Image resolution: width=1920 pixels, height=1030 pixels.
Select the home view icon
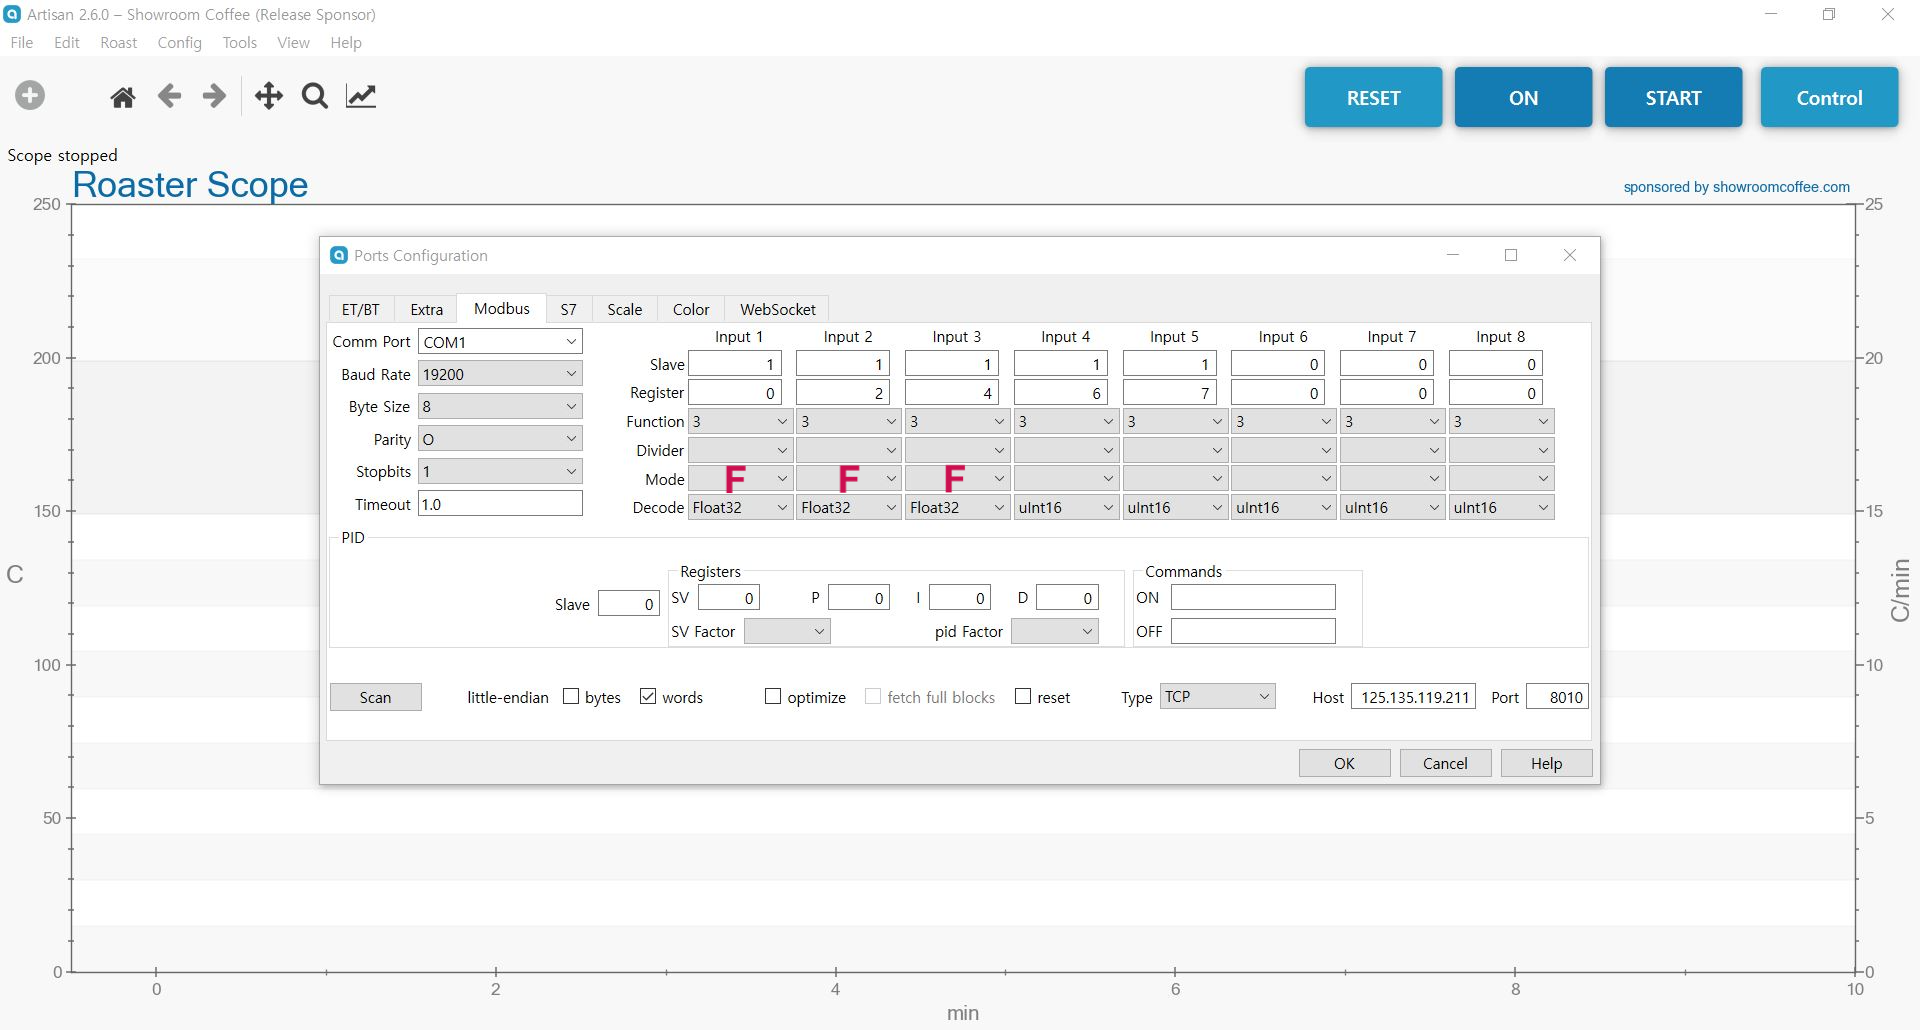pos(123,95)
